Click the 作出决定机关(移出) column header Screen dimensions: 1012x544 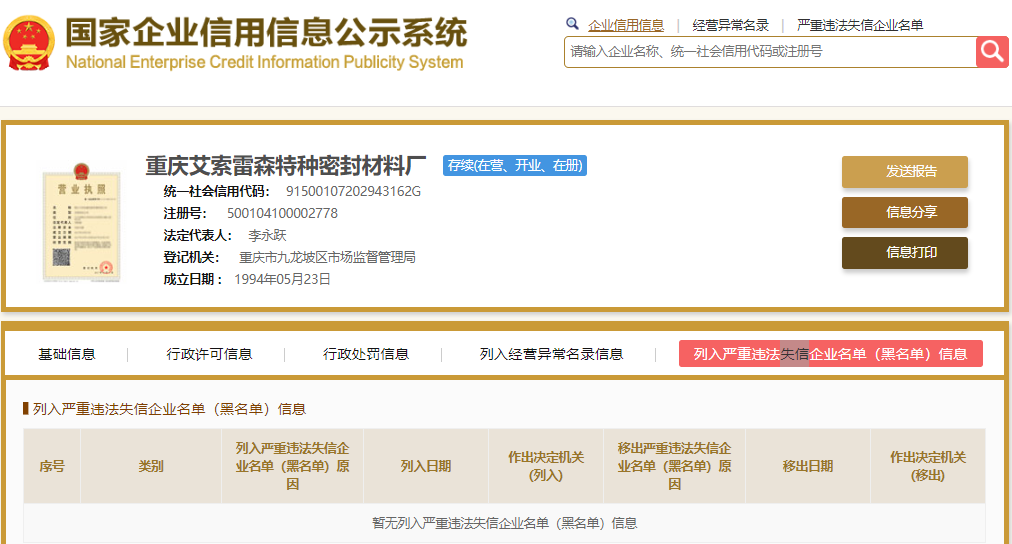click(928, 466)
